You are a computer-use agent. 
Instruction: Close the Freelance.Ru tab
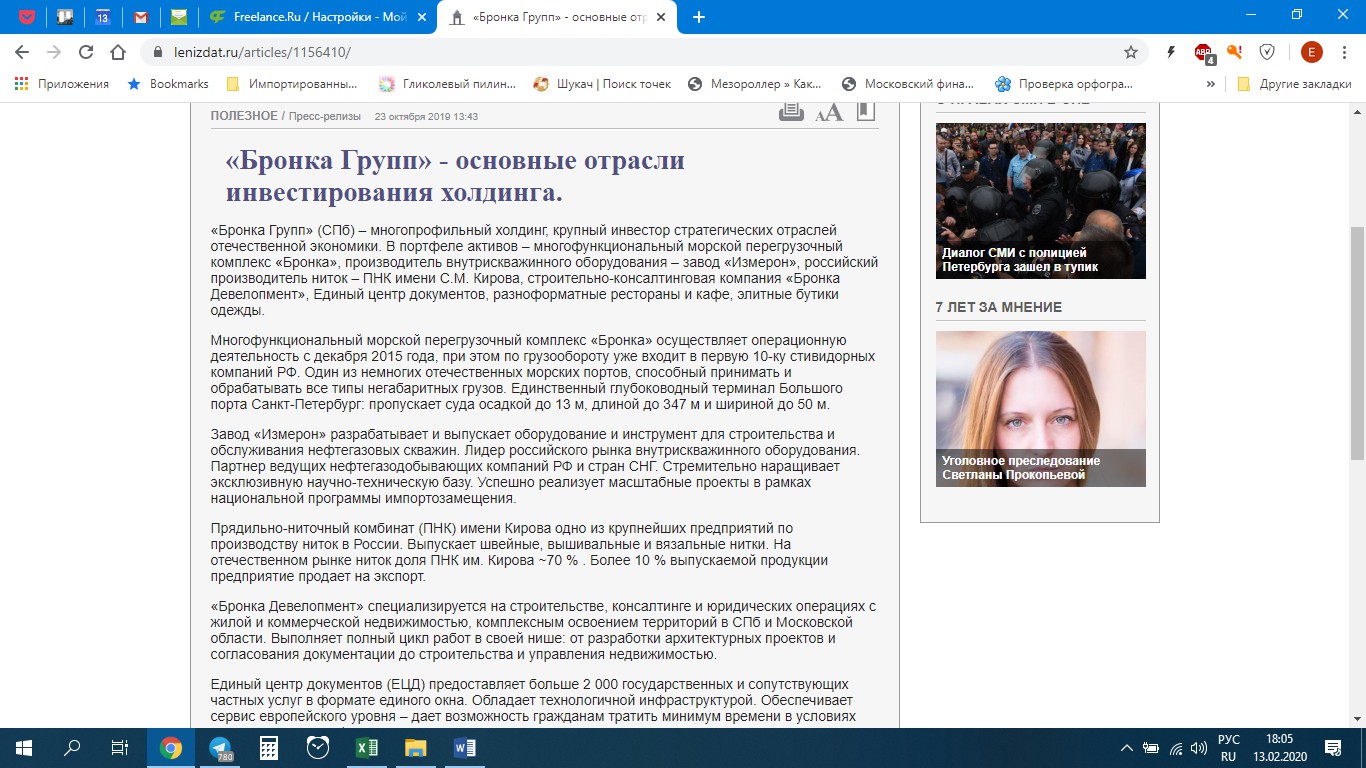pyautogui.click(x=420, y=17)
